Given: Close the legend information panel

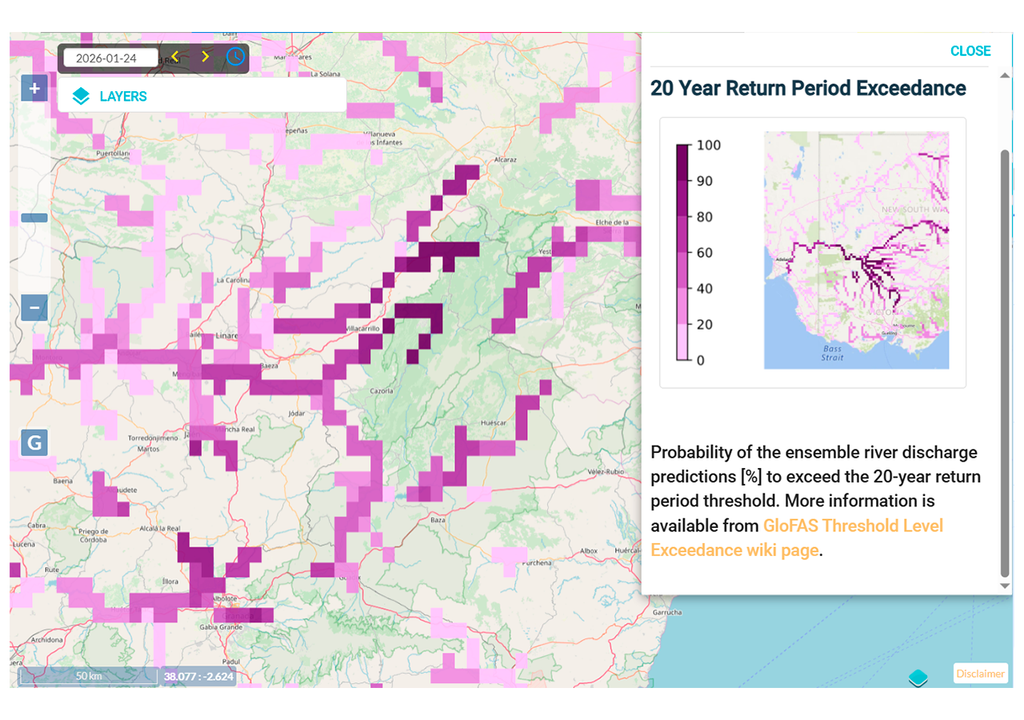Looking at the screenshot, I should (970, 51).
